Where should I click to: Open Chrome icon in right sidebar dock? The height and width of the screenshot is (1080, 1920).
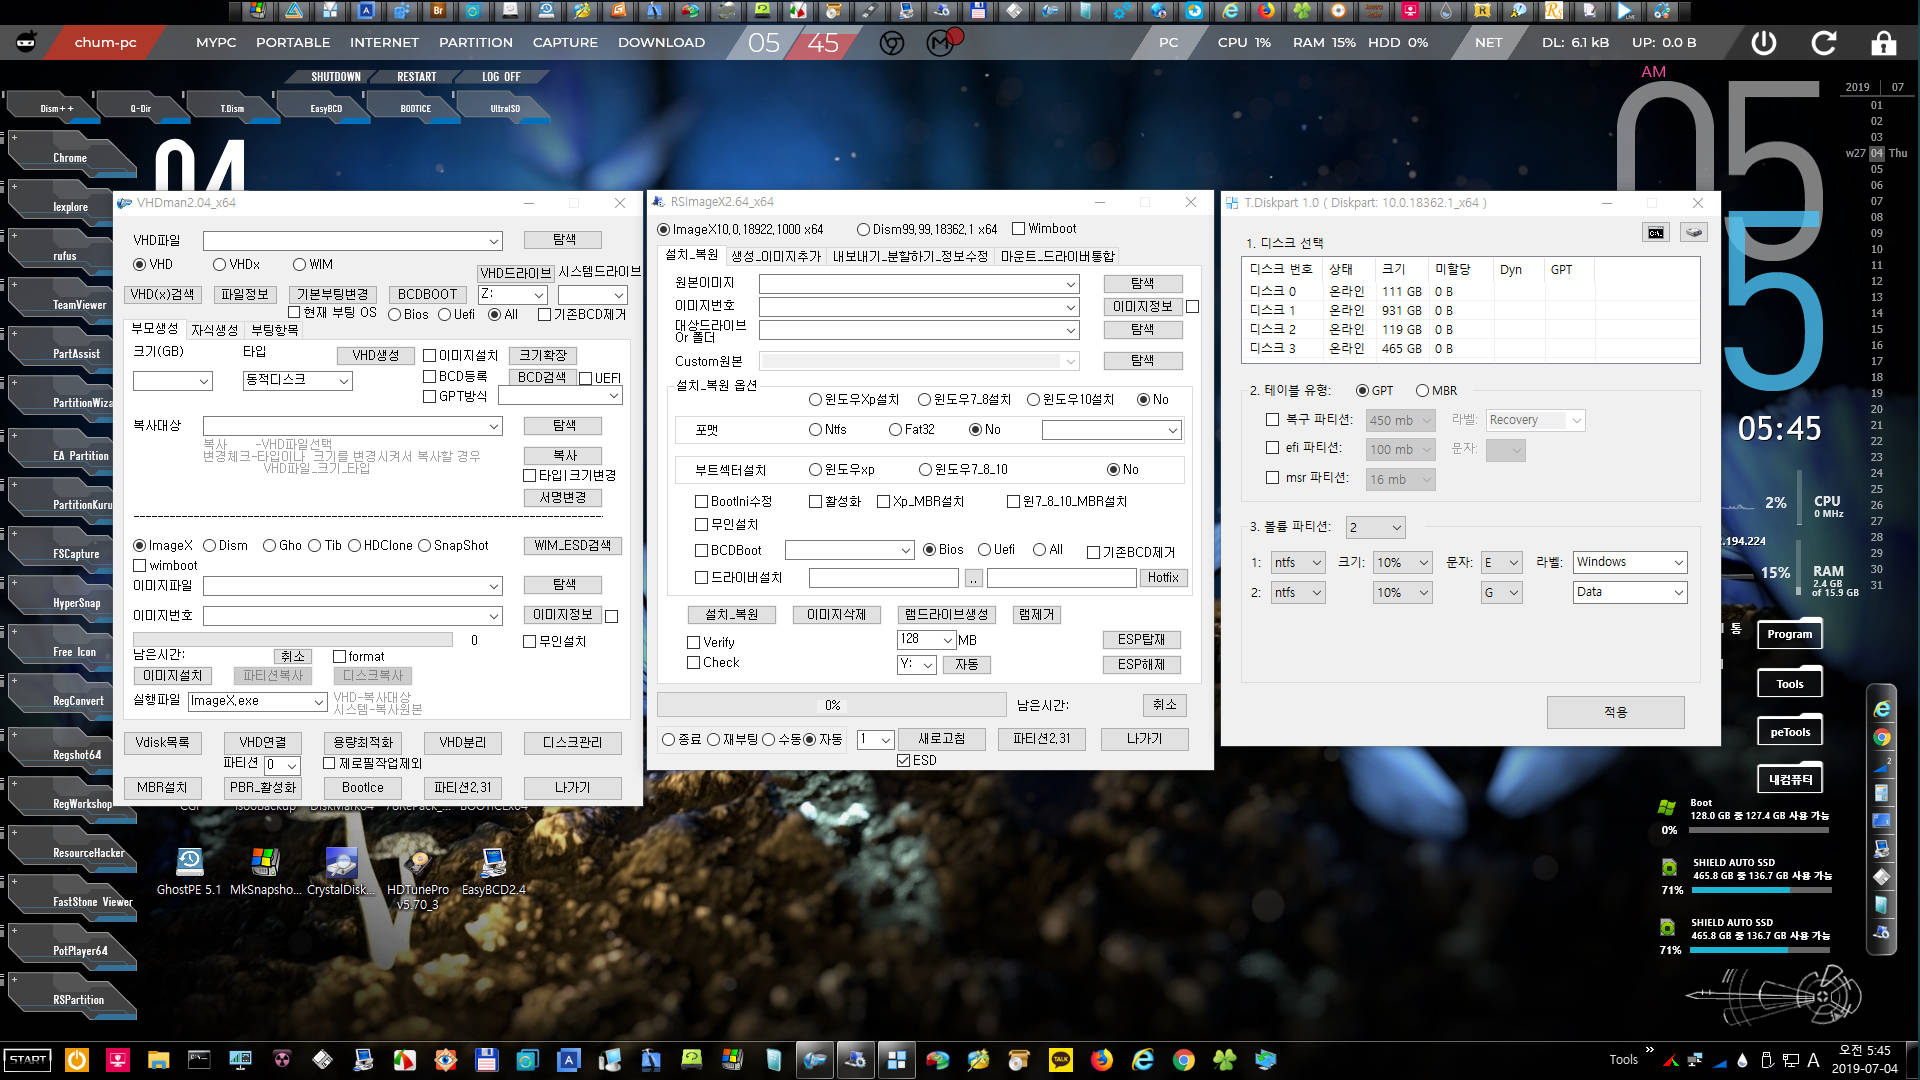pyautogui.click(x=1882, y=737)
